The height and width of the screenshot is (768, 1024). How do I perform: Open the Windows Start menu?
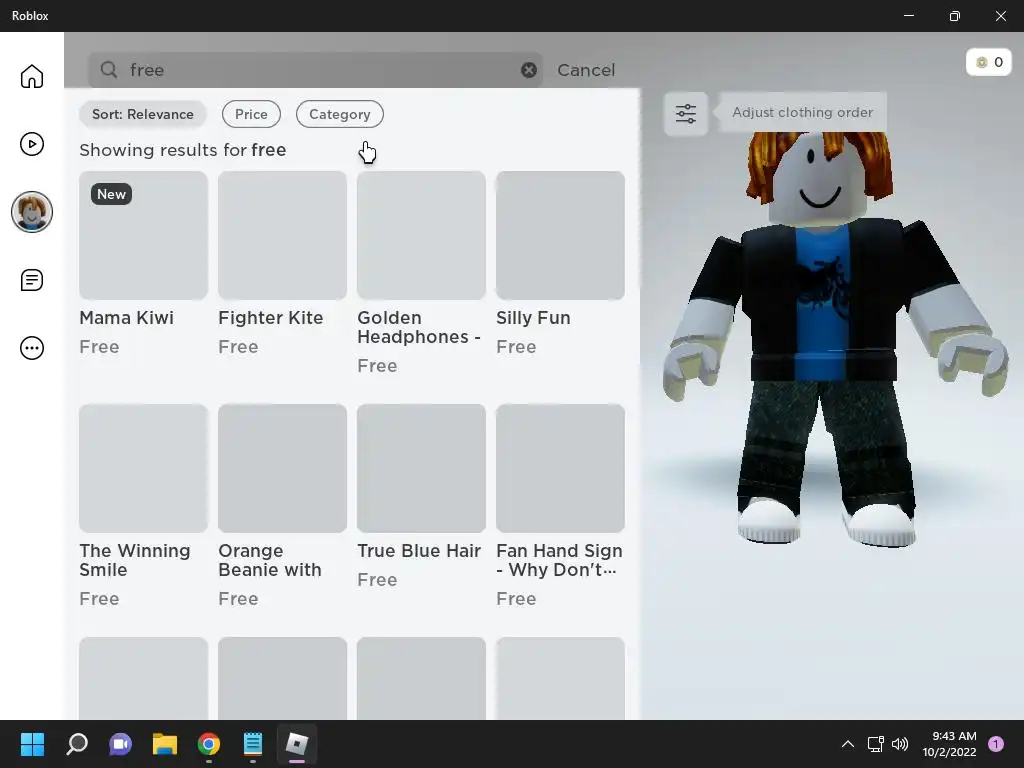(32, 744)
